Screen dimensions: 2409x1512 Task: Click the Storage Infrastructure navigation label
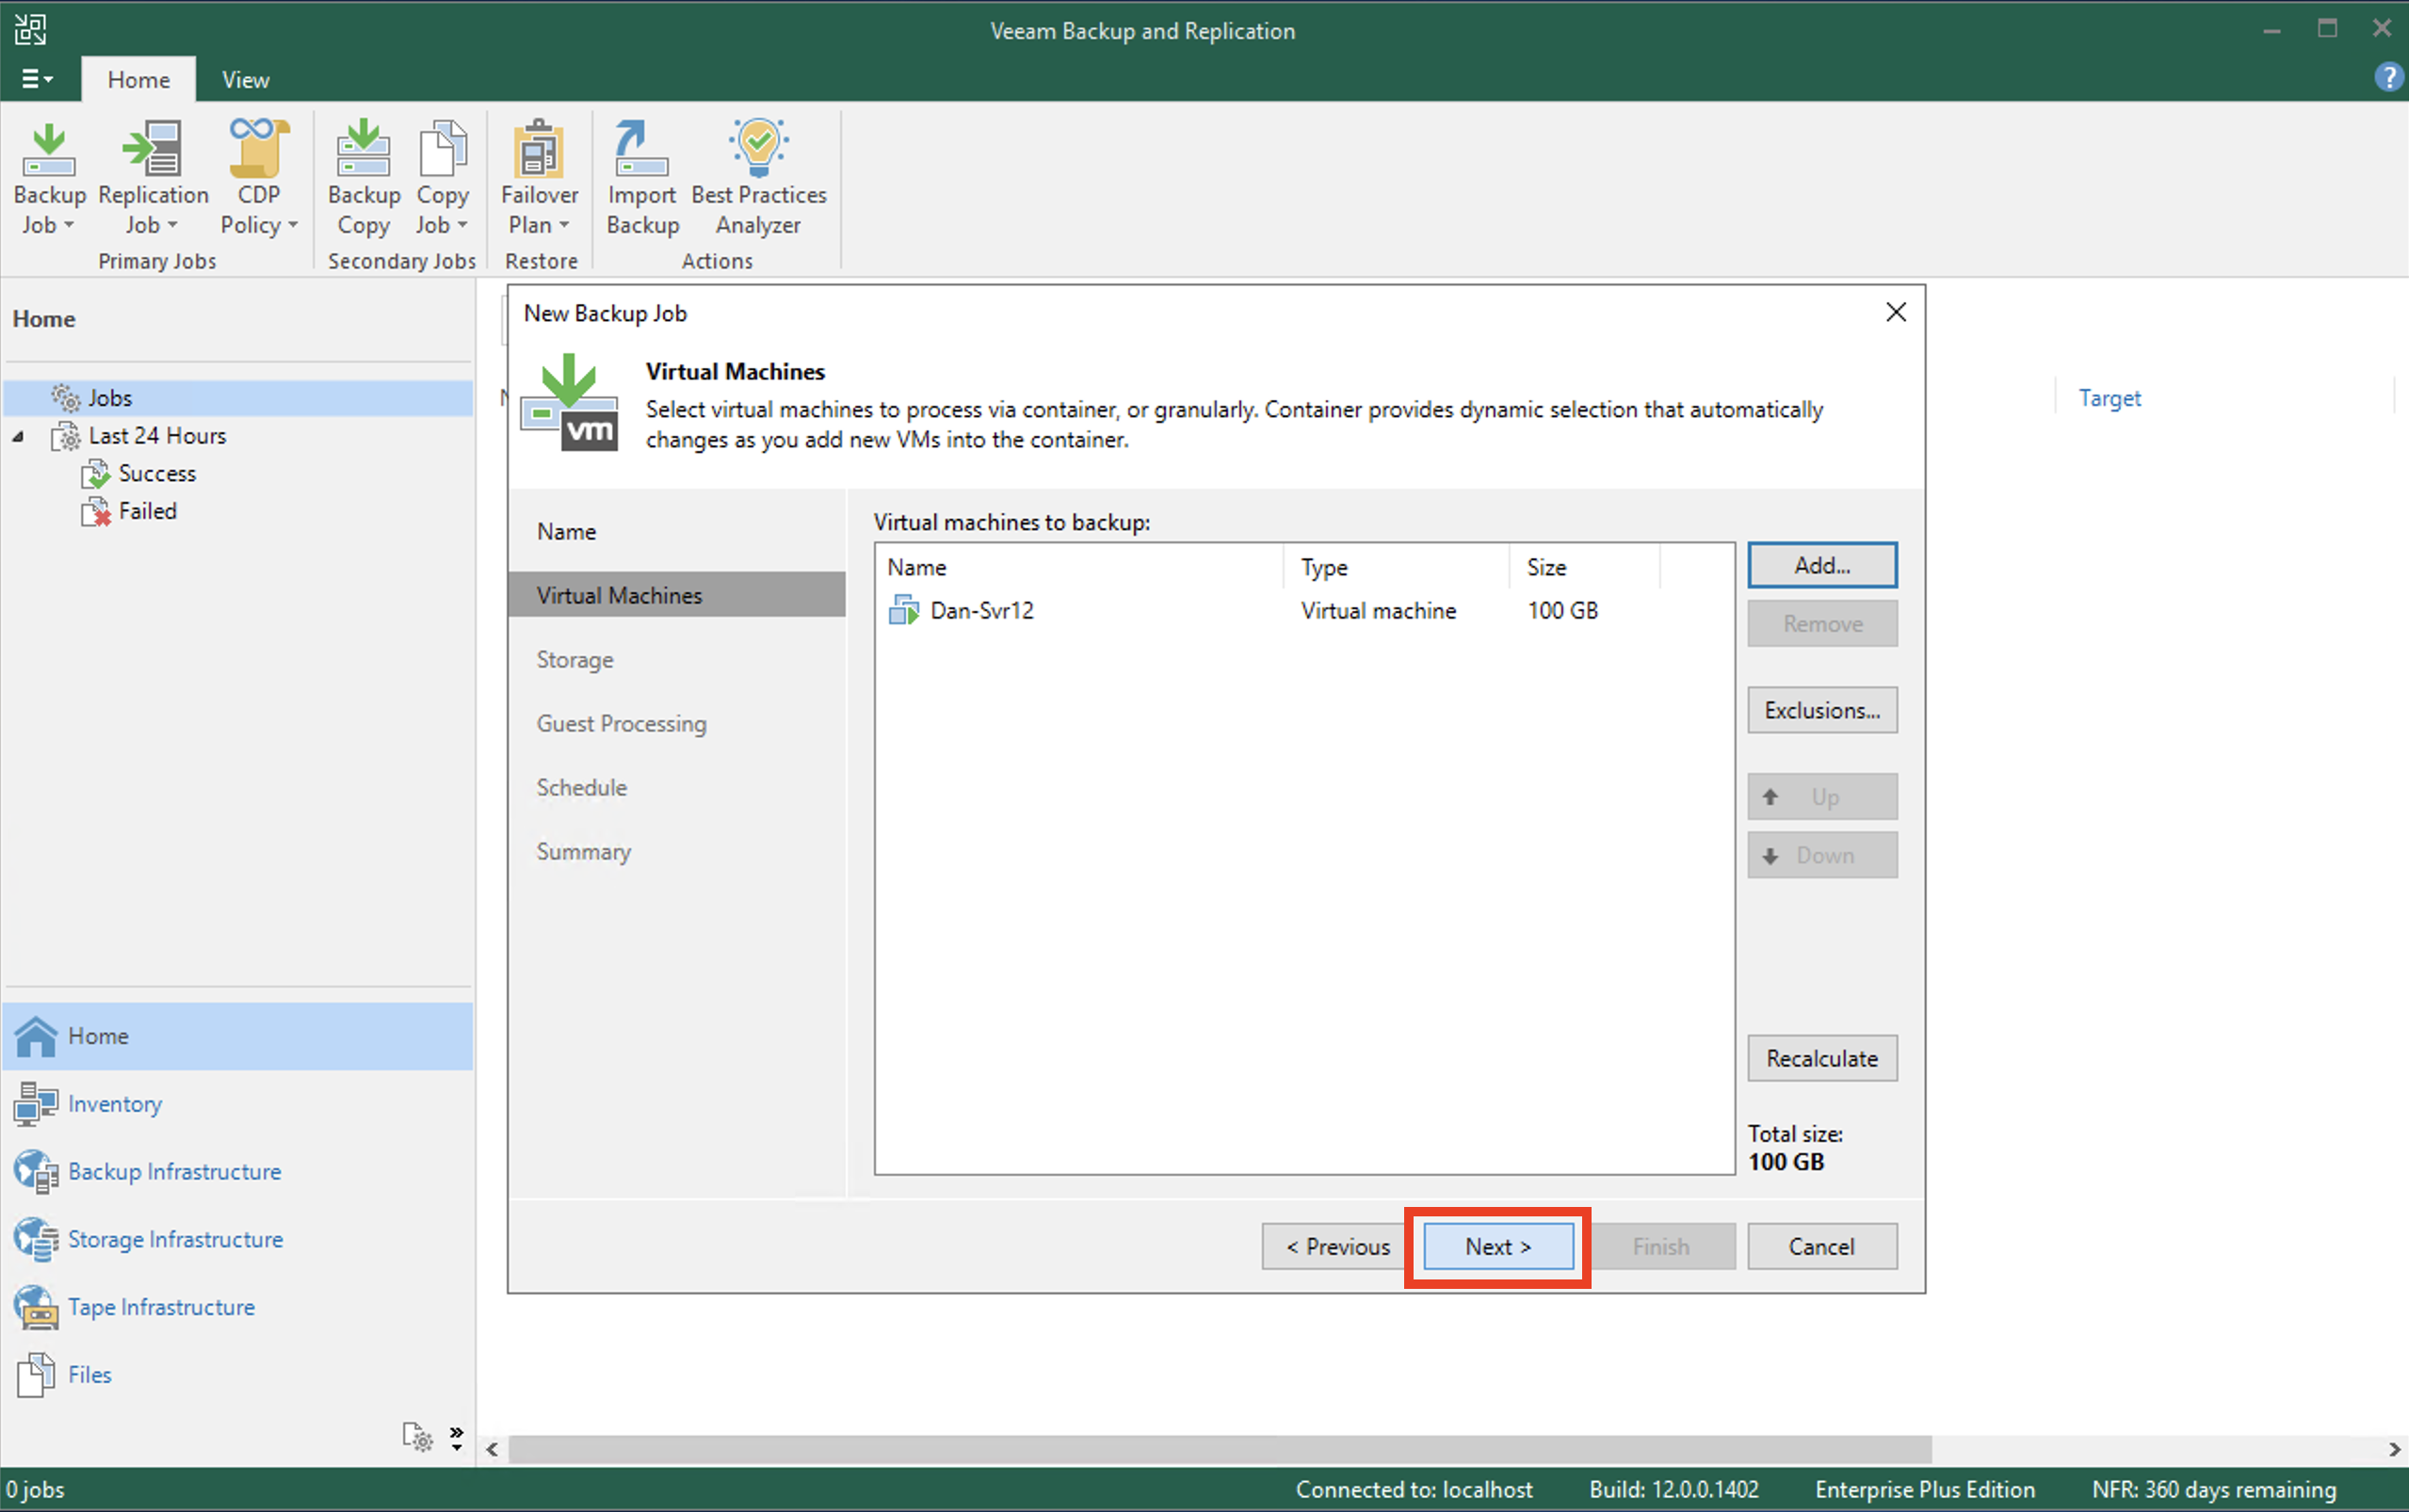pyautogui.click(x=175, y=1239)
